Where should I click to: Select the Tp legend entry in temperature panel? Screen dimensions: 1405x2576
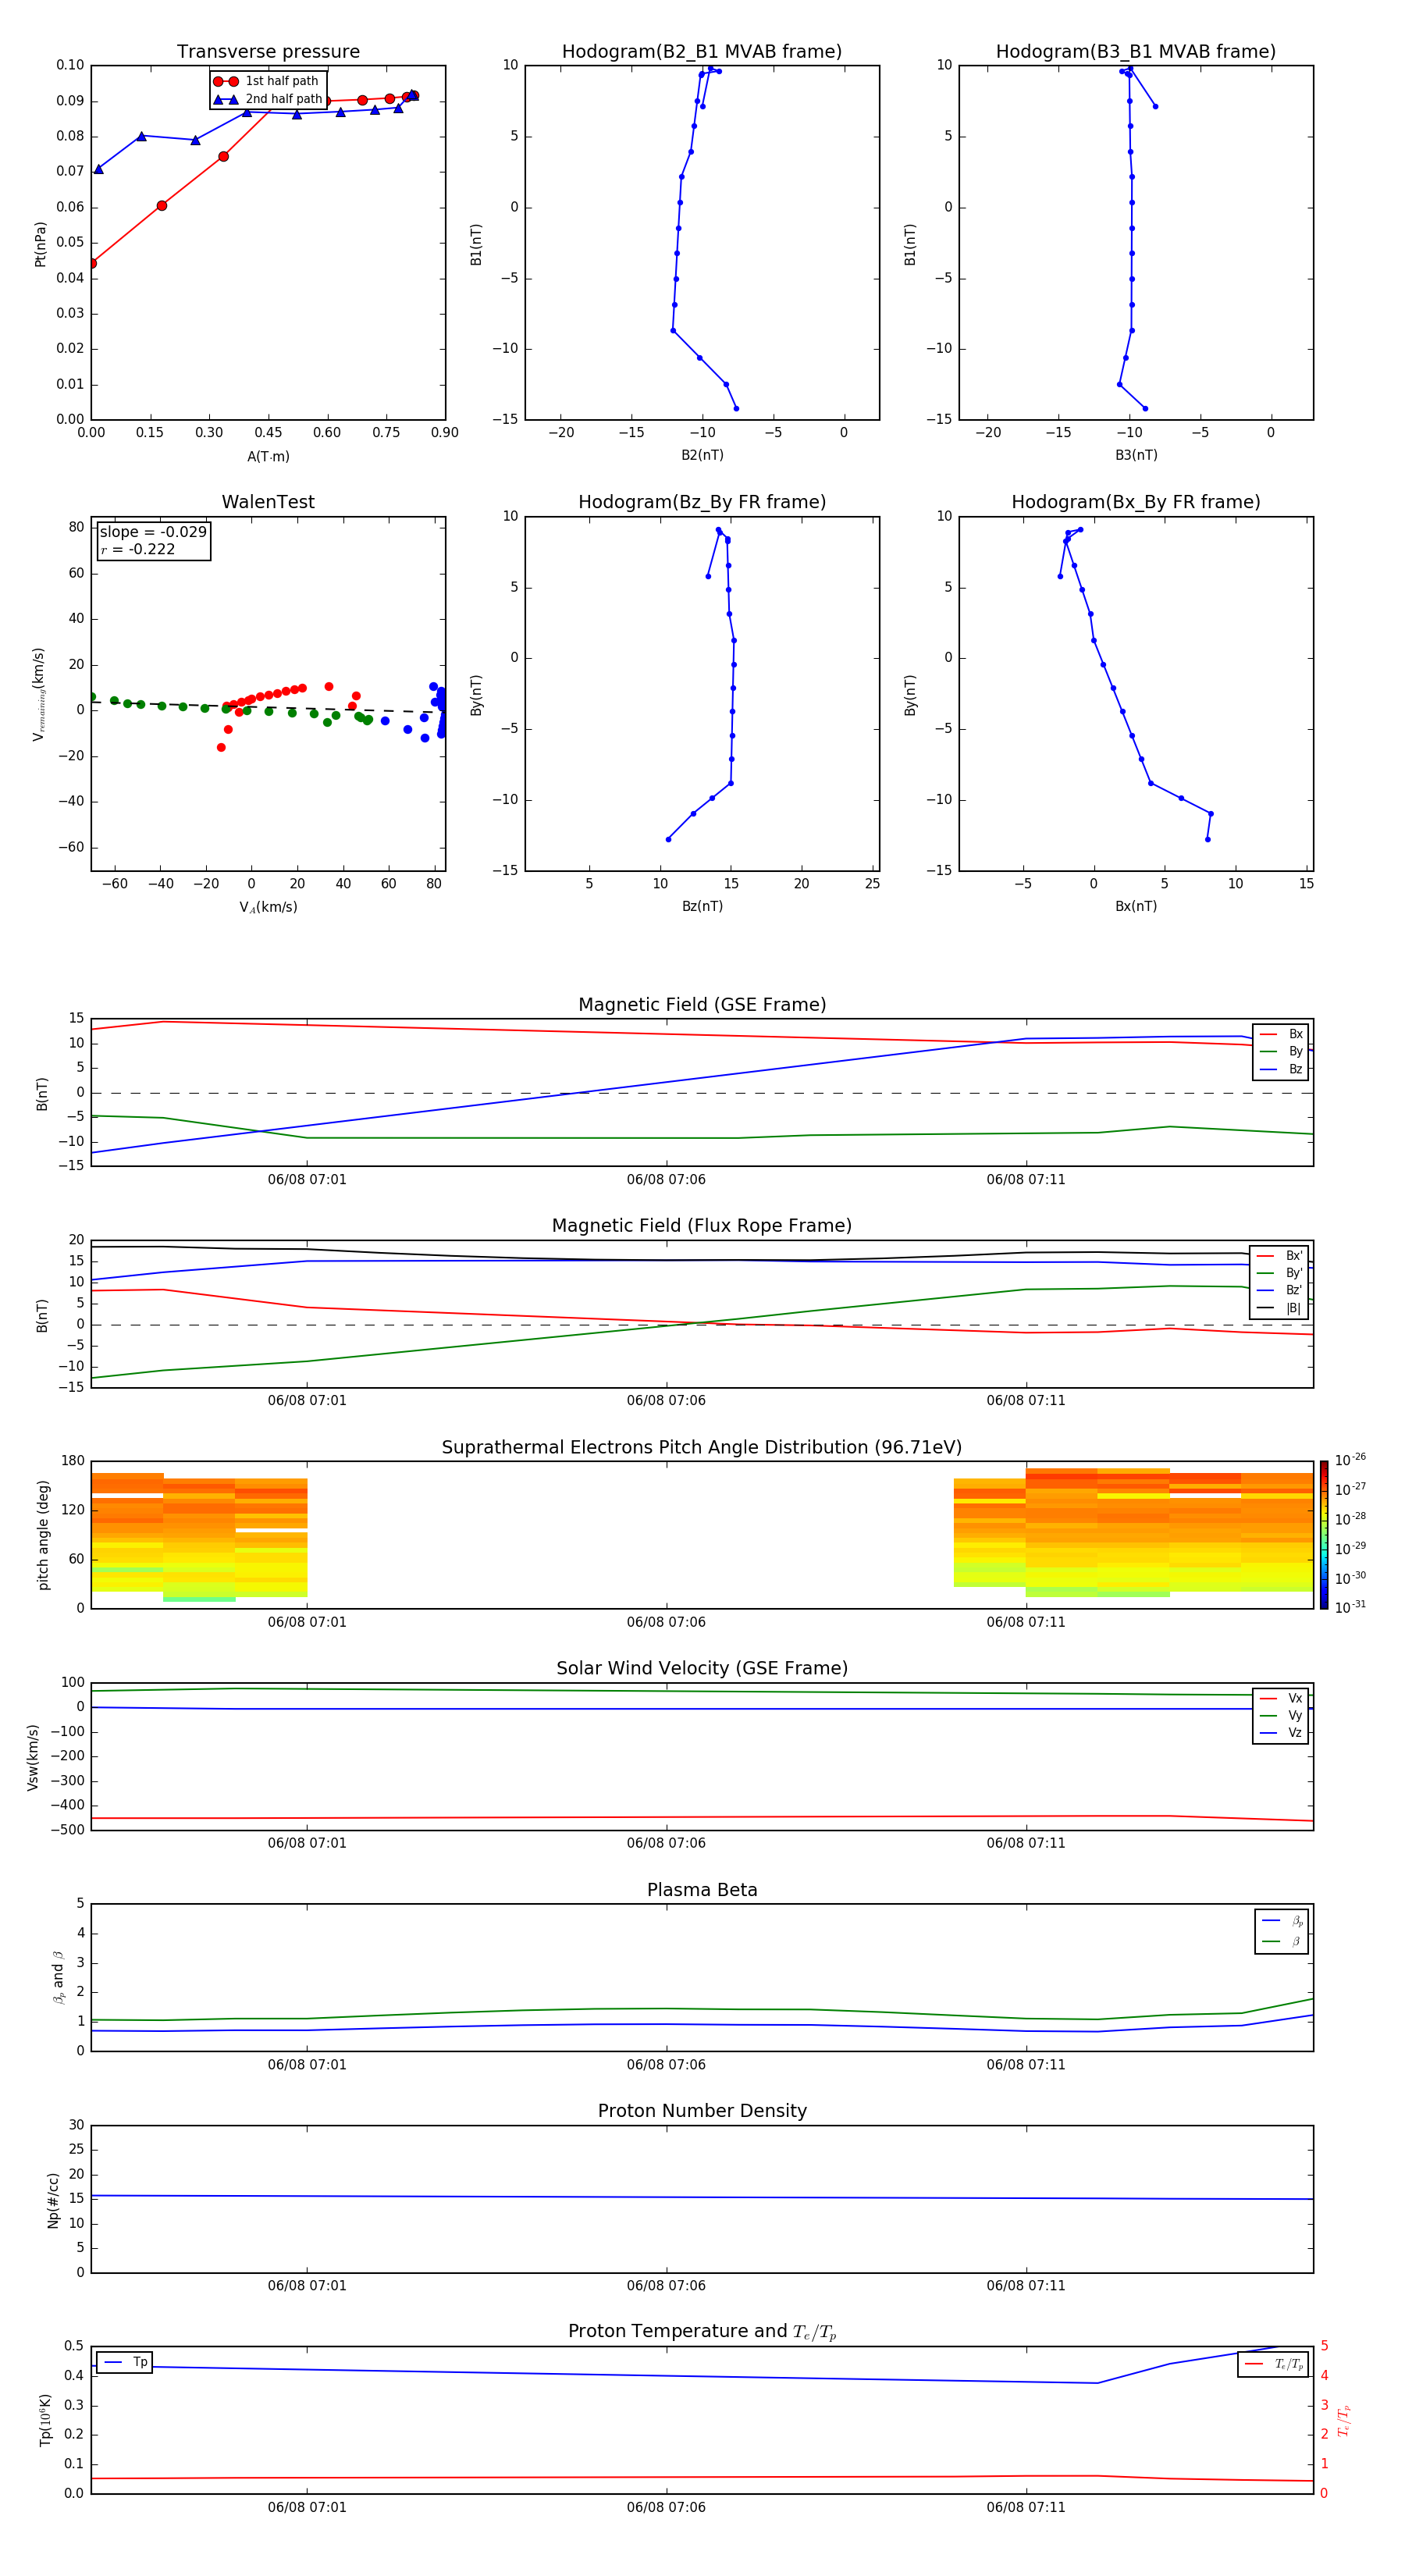pos(125,2362)
